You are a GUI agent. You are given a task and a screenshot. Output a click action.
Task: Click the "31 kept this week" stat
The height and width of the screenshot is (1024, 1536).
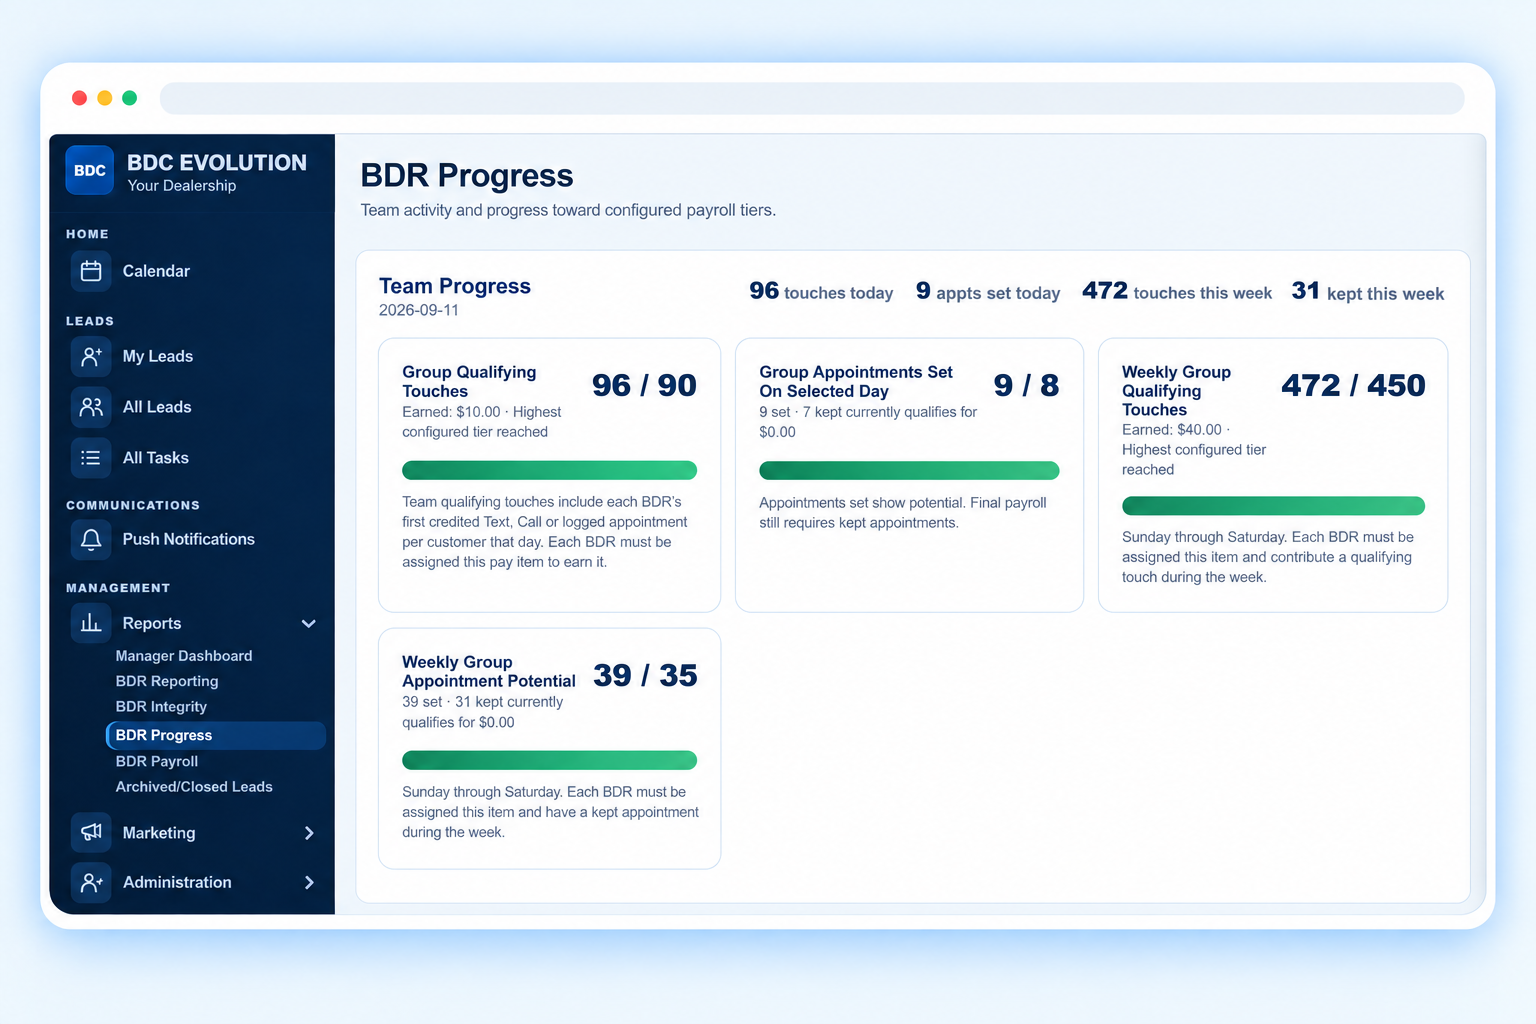point(1368,291)
